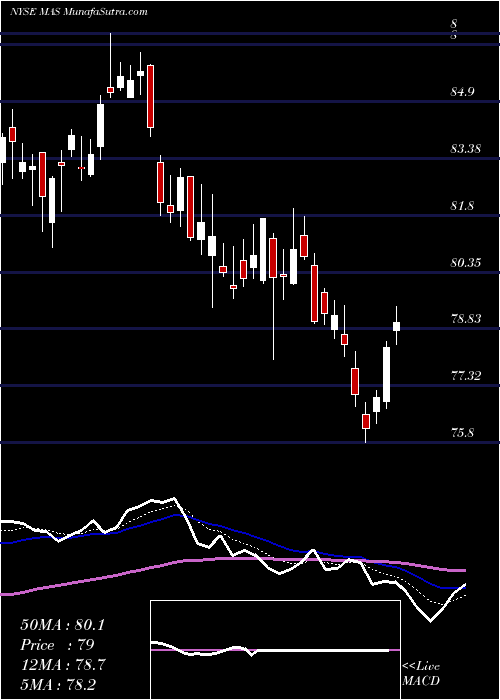Click the <<Live MACD label
Image resolution: width=500 pixels, height=700 pixels.
[x=421, y=674]
